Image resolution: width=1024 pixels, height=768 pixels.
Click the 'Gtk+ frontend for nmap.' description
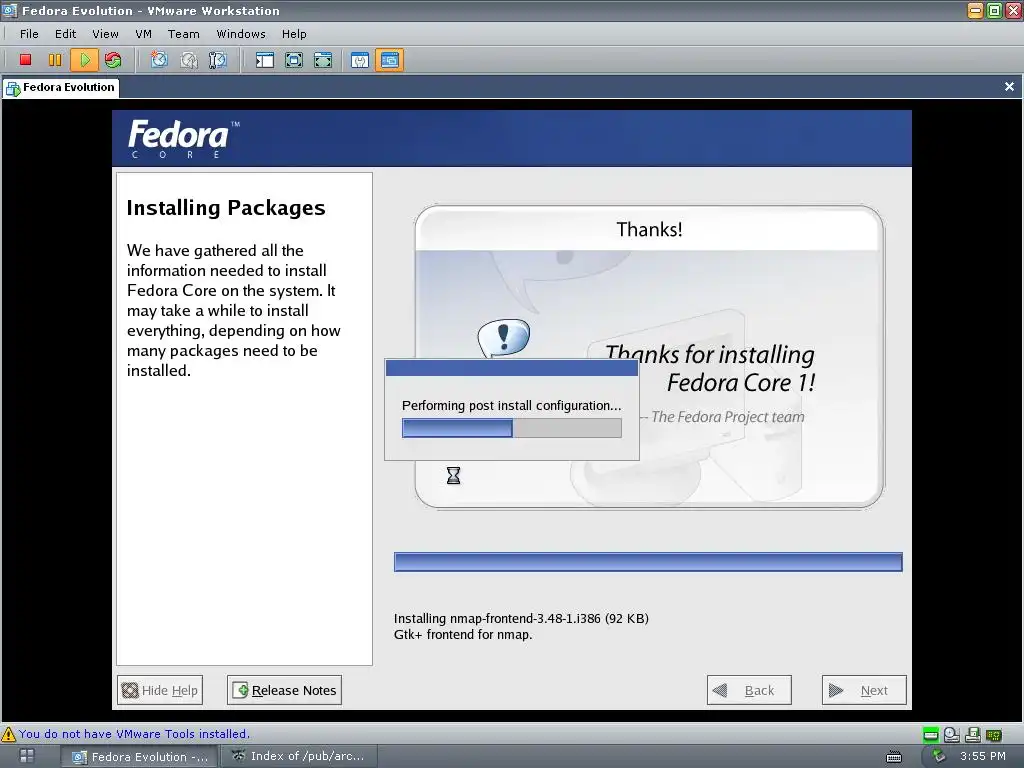point(463,635)
